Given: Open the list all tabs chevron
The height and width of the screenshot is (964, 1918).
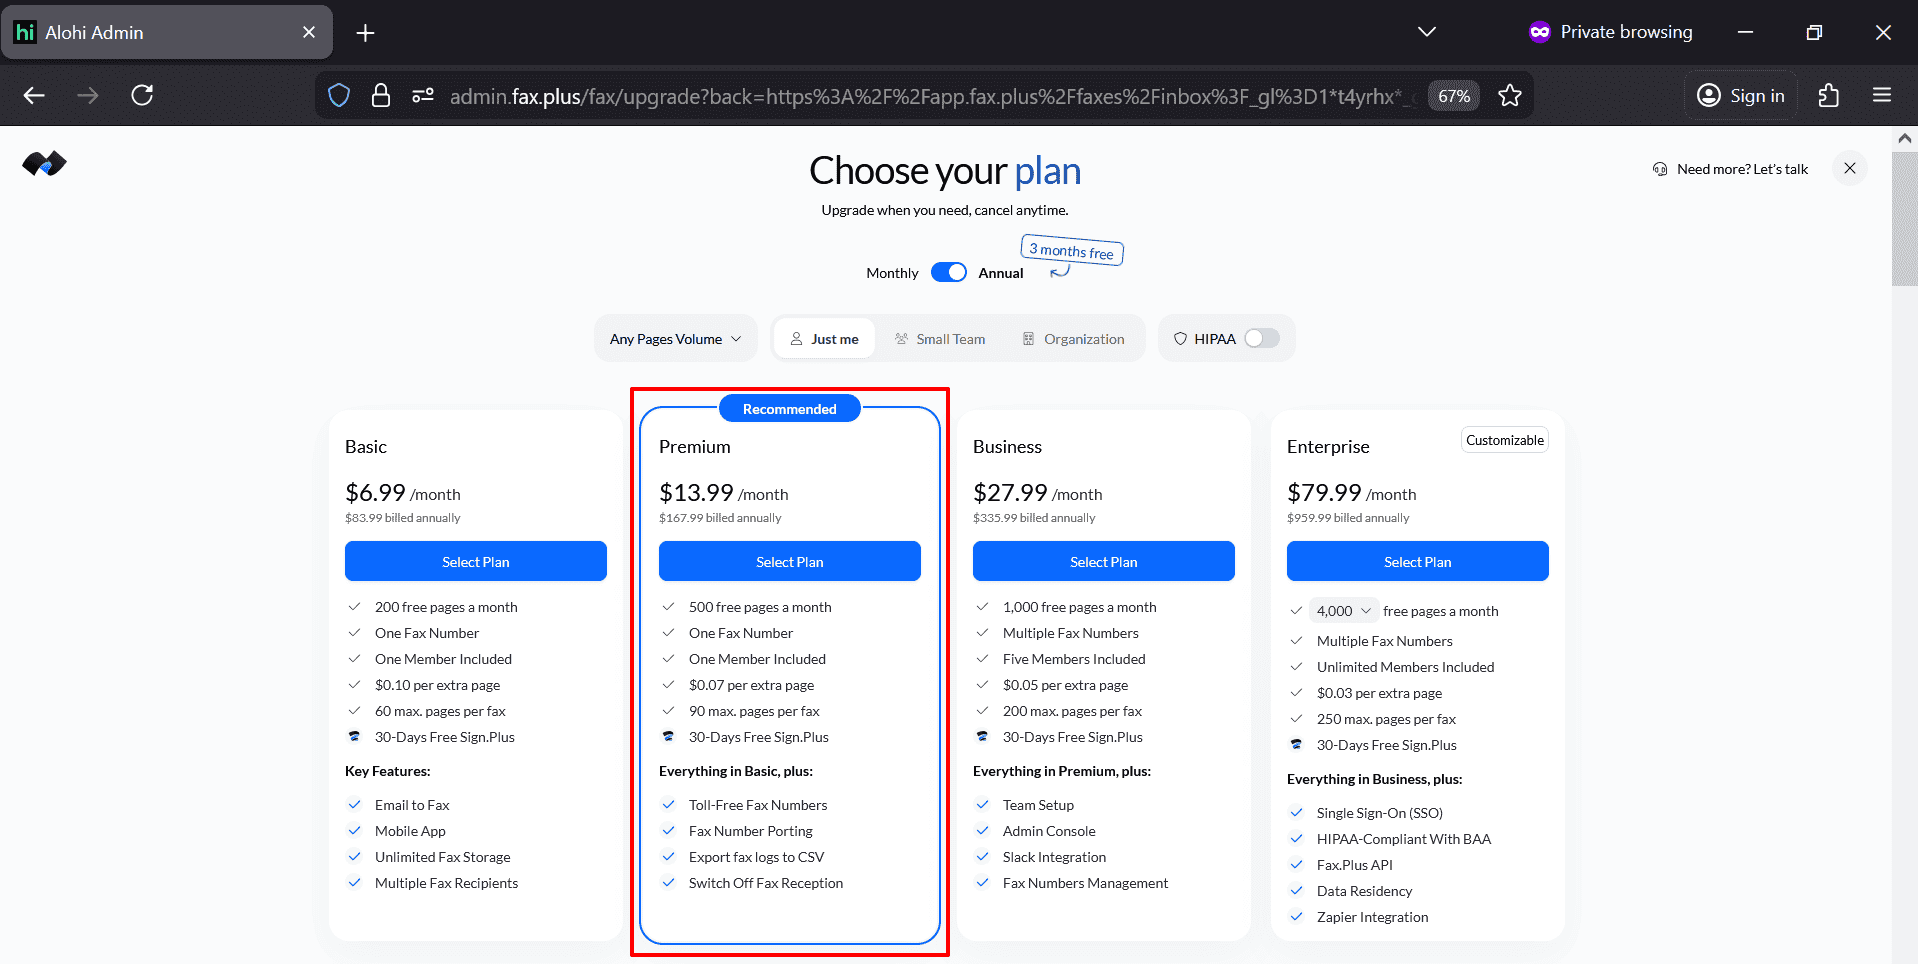Looking at the screenshot, I should coord(1426,32).
